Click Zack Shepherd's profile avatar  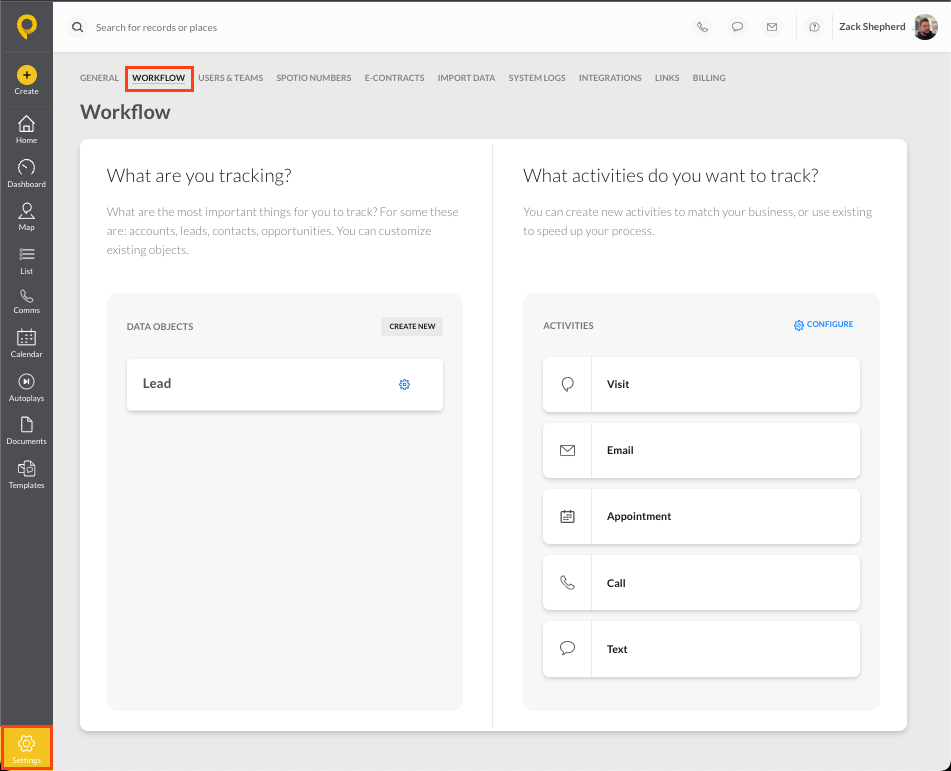pyautogui.click(x=926, y=27)
